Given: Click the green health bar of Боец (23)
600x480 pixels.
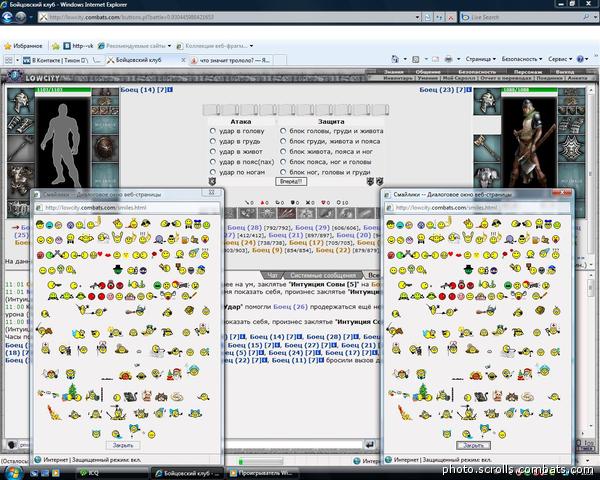Looking at the screenshot, I should click(529, 90).
